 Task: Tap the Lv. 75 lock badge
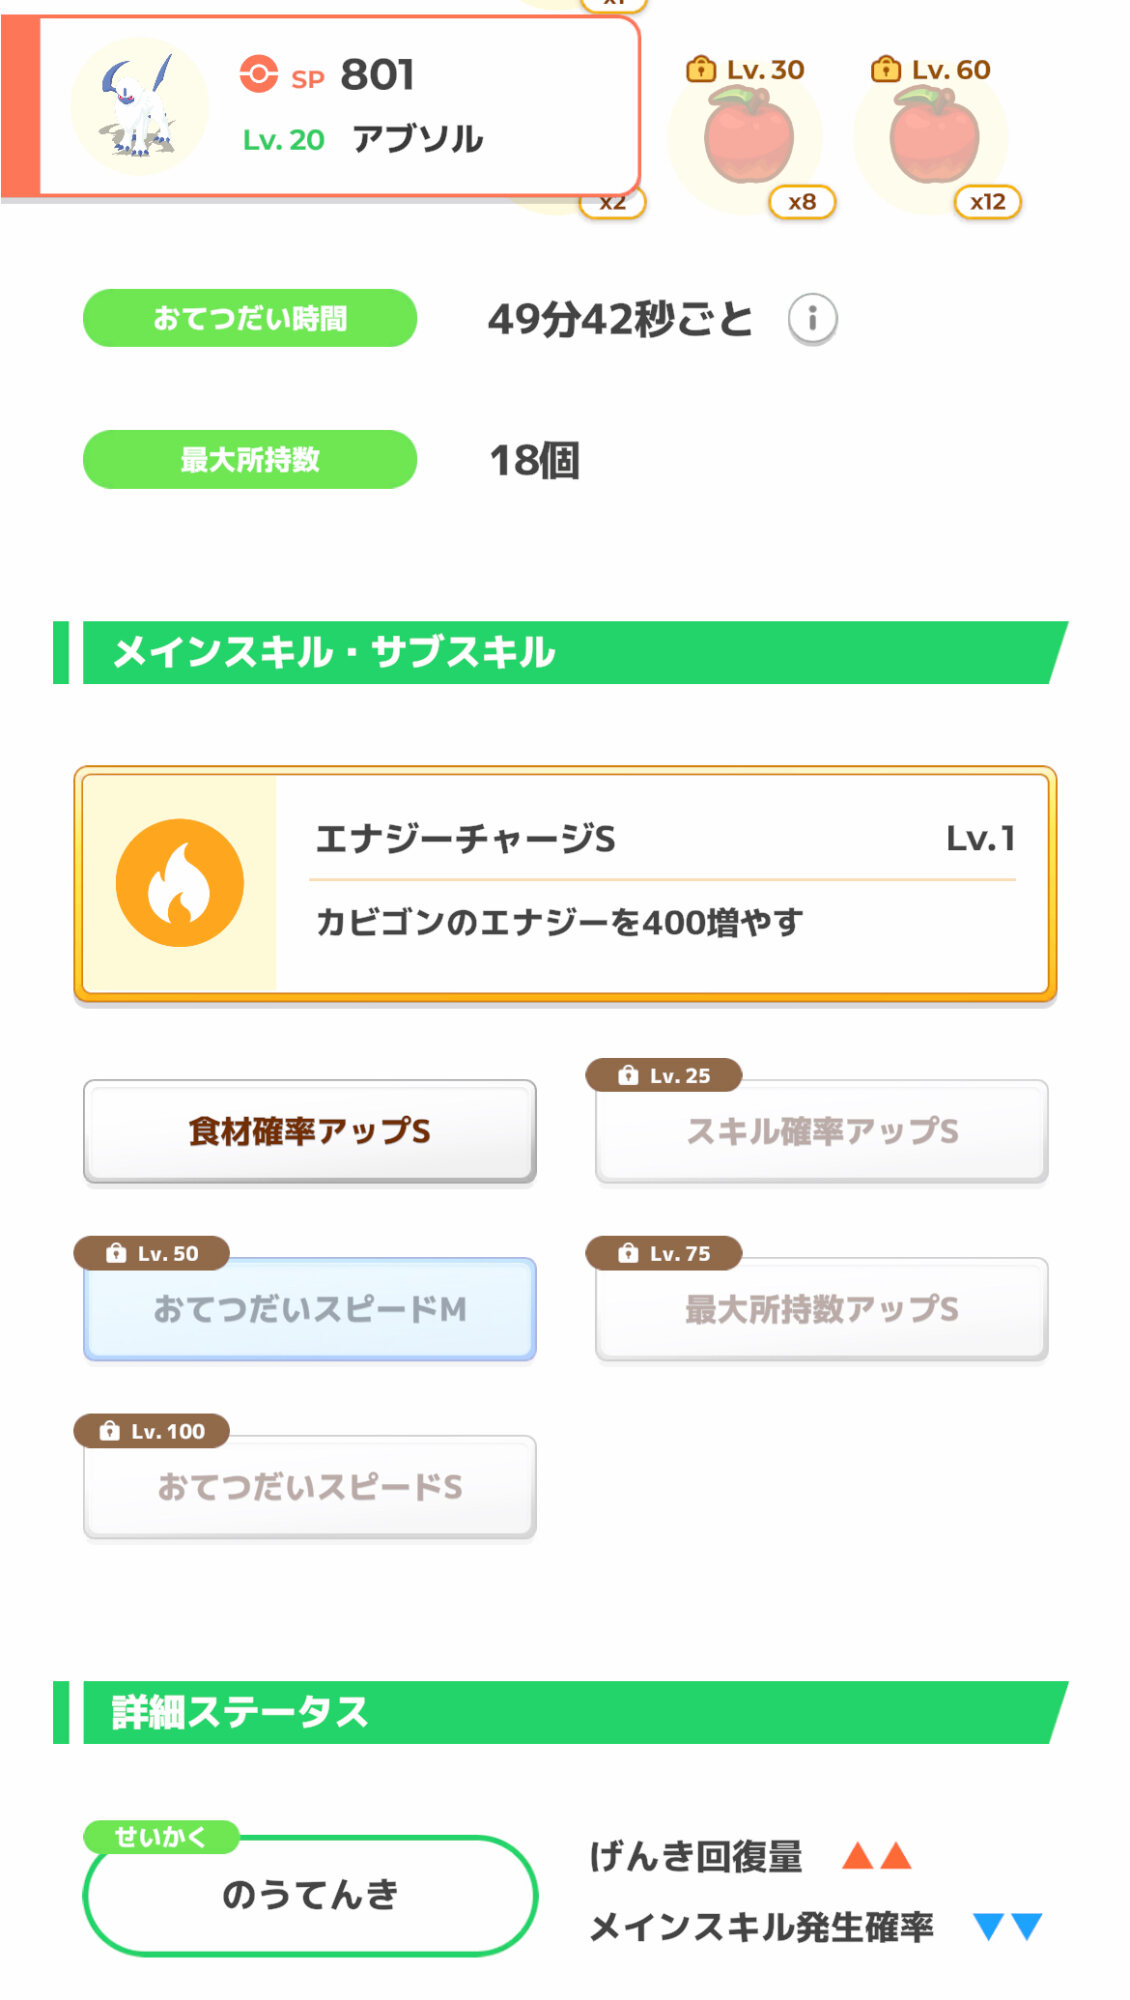click(x=664, y=1253)
